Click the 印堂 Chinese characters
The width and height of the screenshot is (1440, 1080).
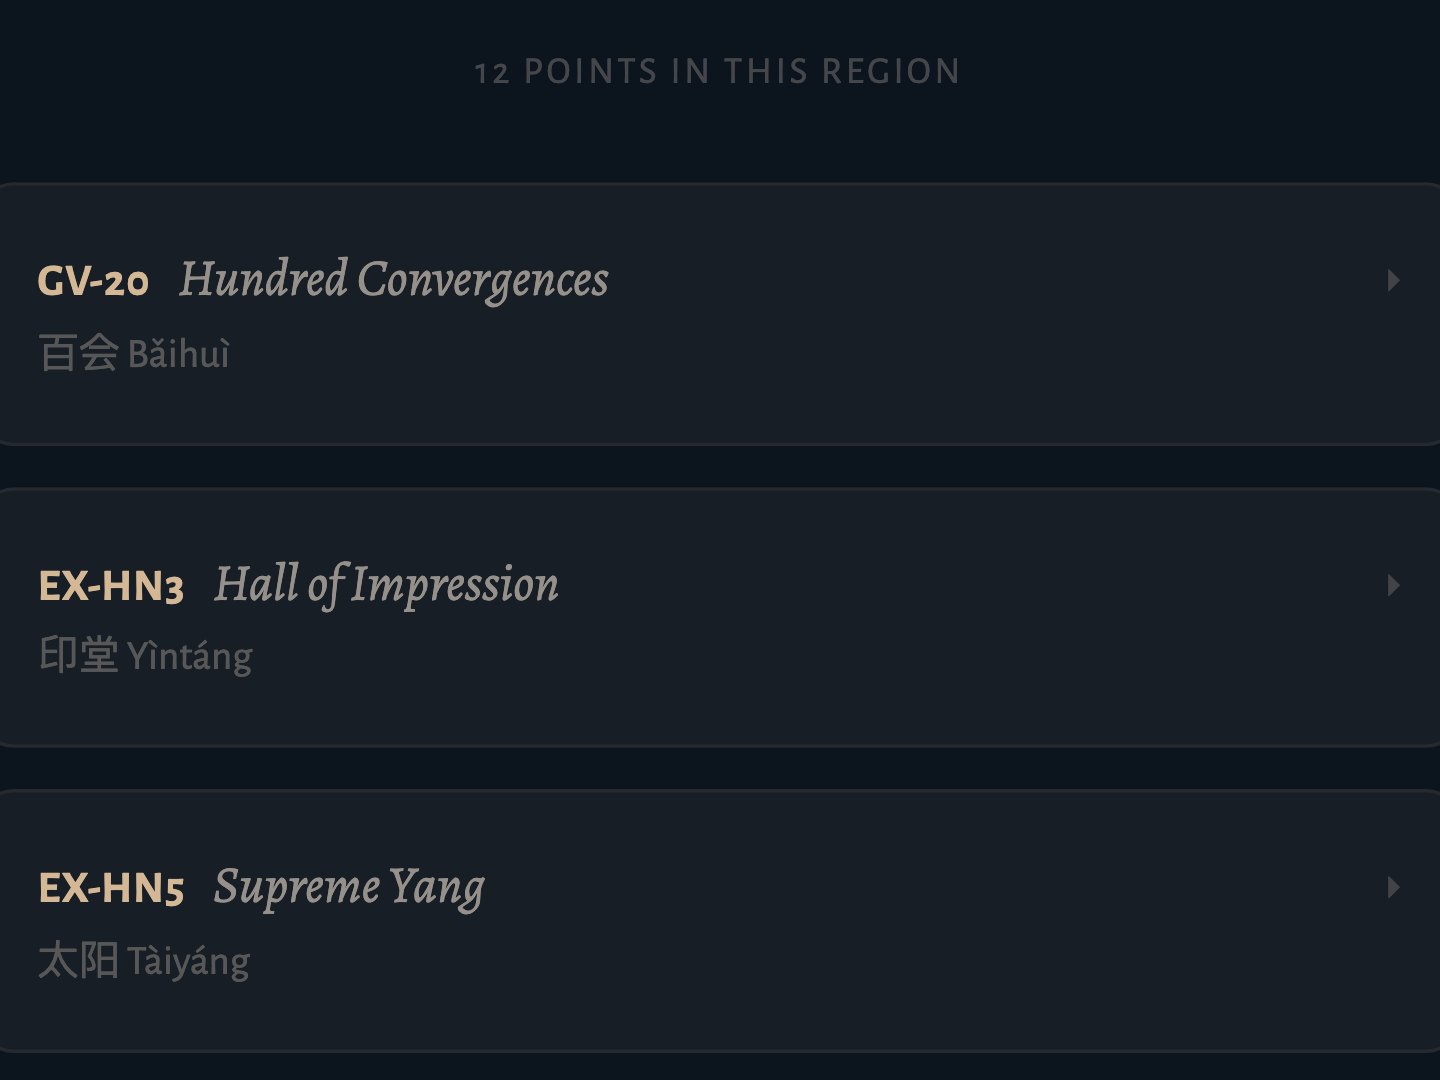pos(79,656)
